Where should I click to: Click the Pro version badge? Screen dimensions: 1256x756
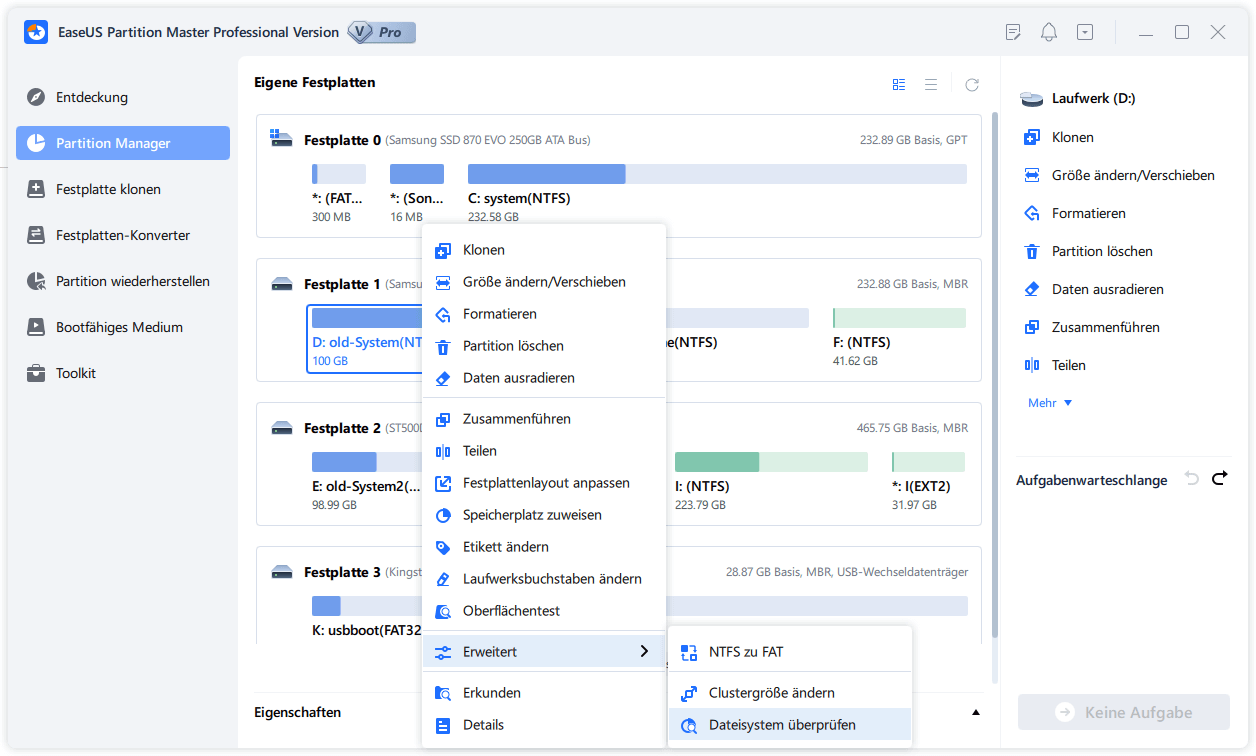pyautogui.click(x=381, y=32)
